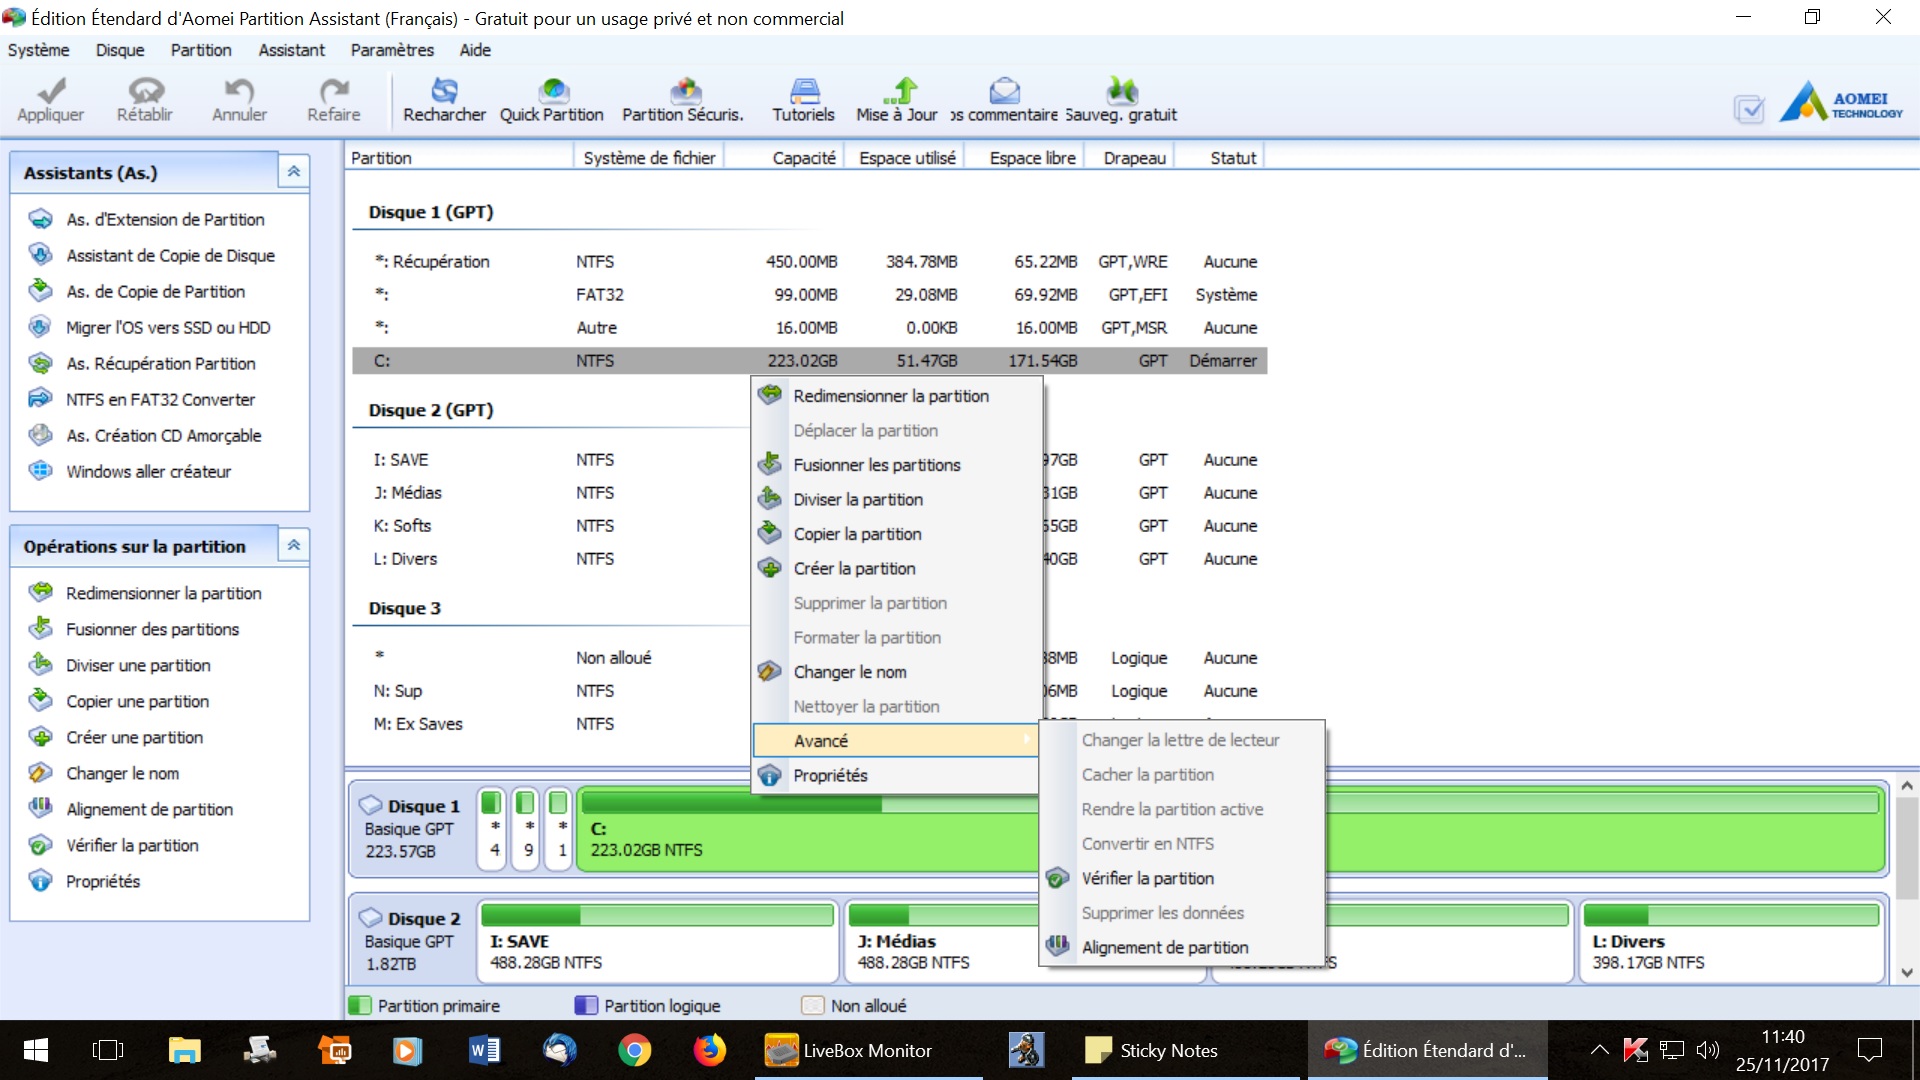Click Changer le nom sidebar link

pyautogui.click(x=122, y=773)
